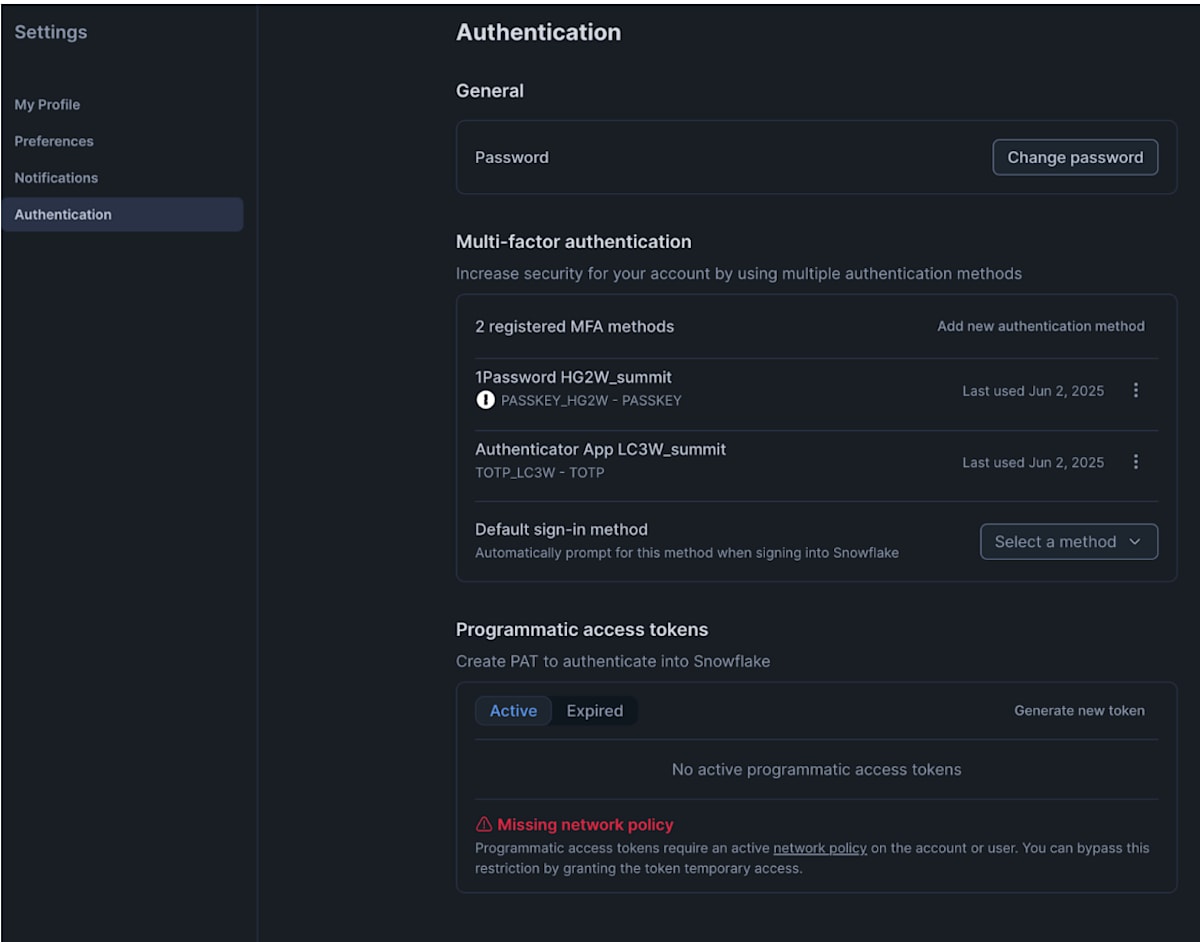Viewport: 1200px width, 942px height.
Task: Click the warning triangle icon for Missing network policy
Action: tap(484, 825)
